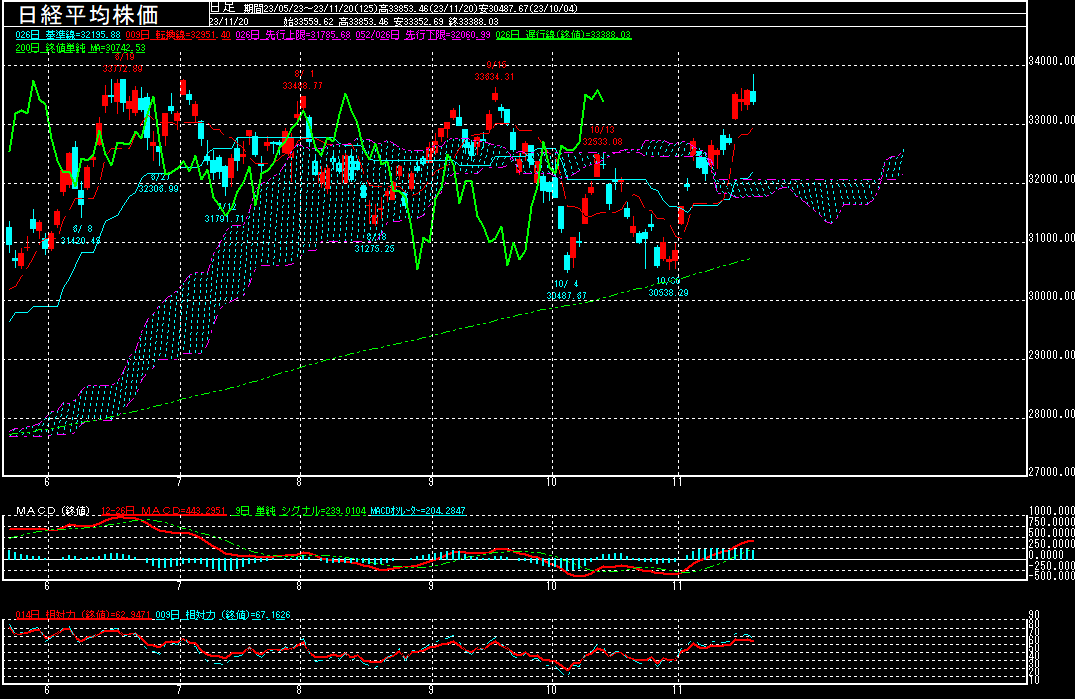Click the 33000.00 price axis label

(x=1052, y=120)
